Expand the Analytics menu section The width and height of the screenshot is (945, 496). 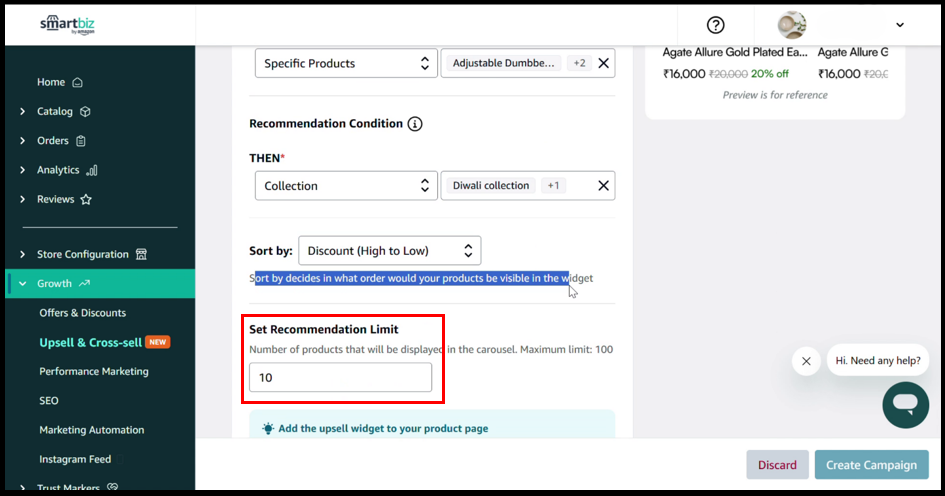pos(58,170)
